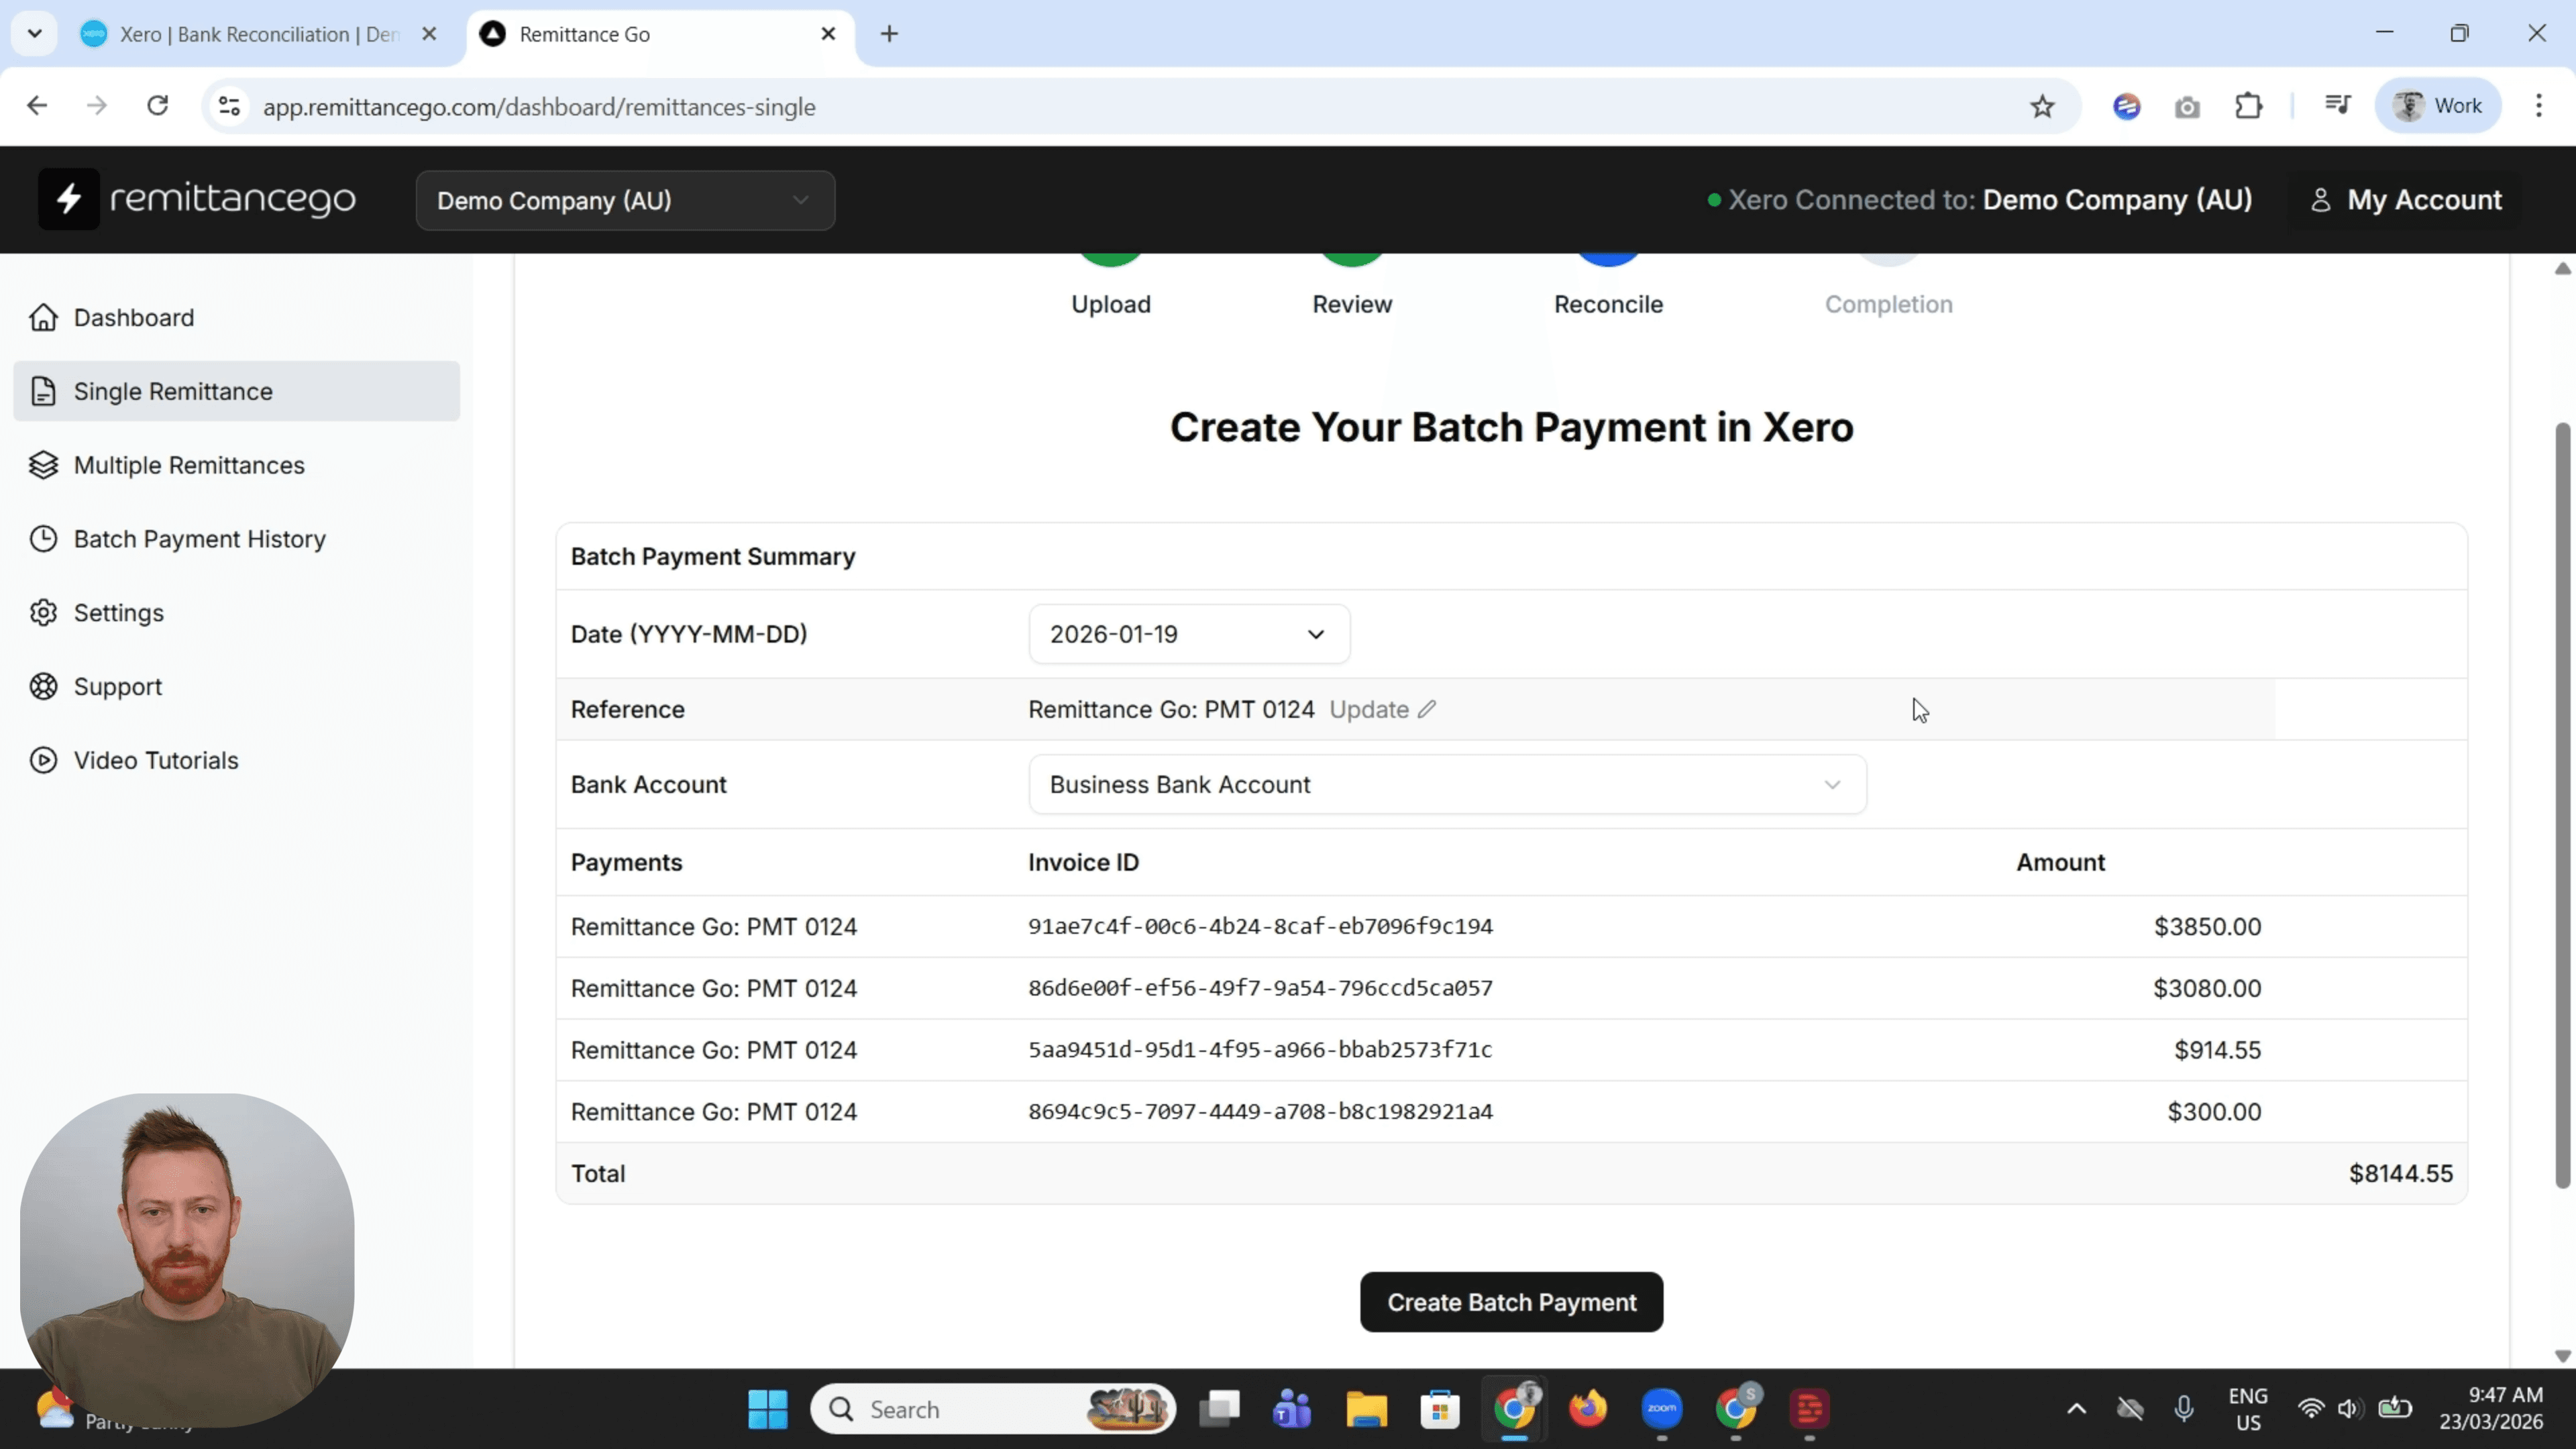Close the Xero Bank Reconciliation tab
The image size is (2576, 1449).
429,34
